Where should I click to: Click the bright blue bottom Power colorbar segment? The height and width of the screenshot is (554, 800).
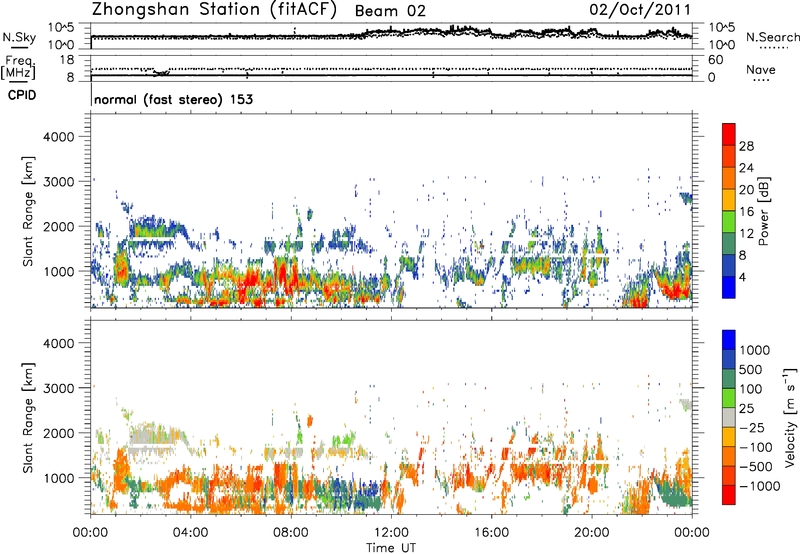coord(729,288)
